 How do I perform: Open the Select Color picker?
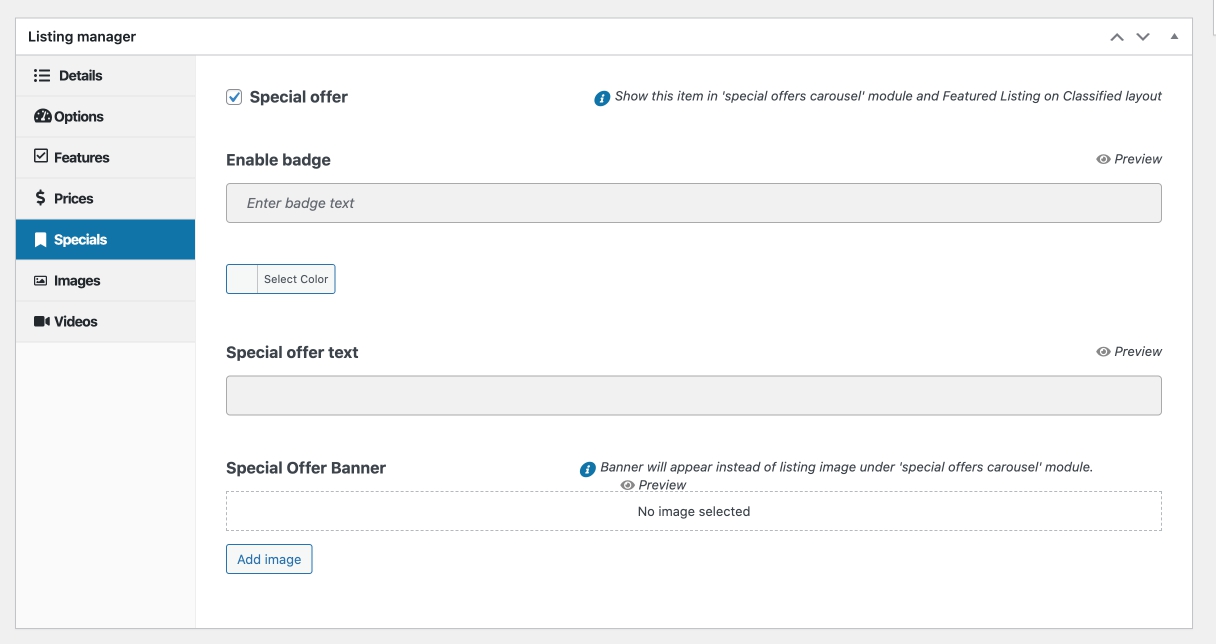pyautogui.click(x=281, y=280)
